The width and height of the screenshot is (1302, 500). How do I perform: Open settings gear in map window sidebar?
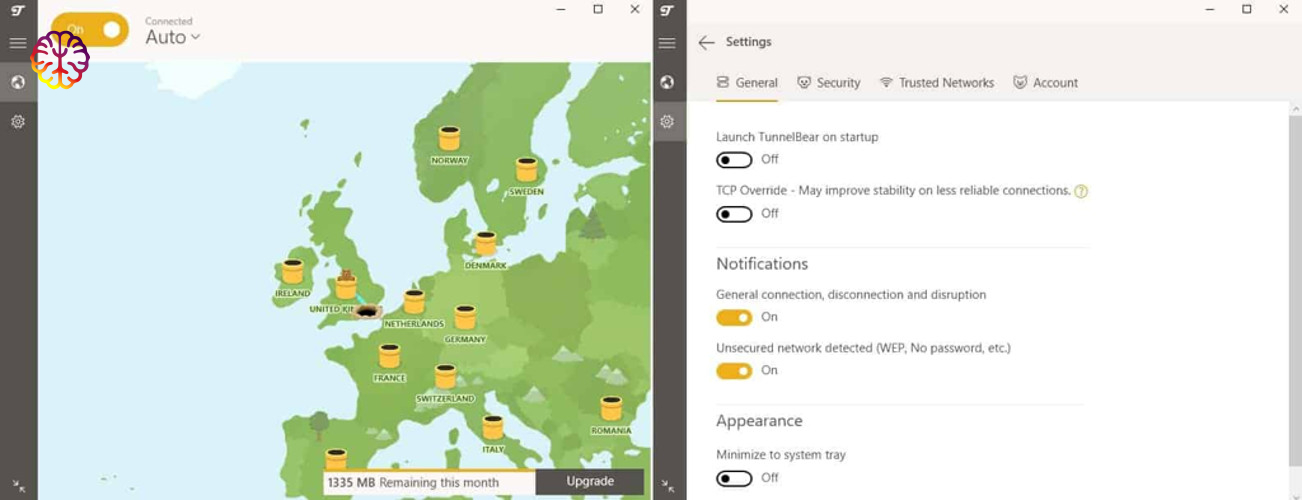pyautogui.click(x=18, y=121)
